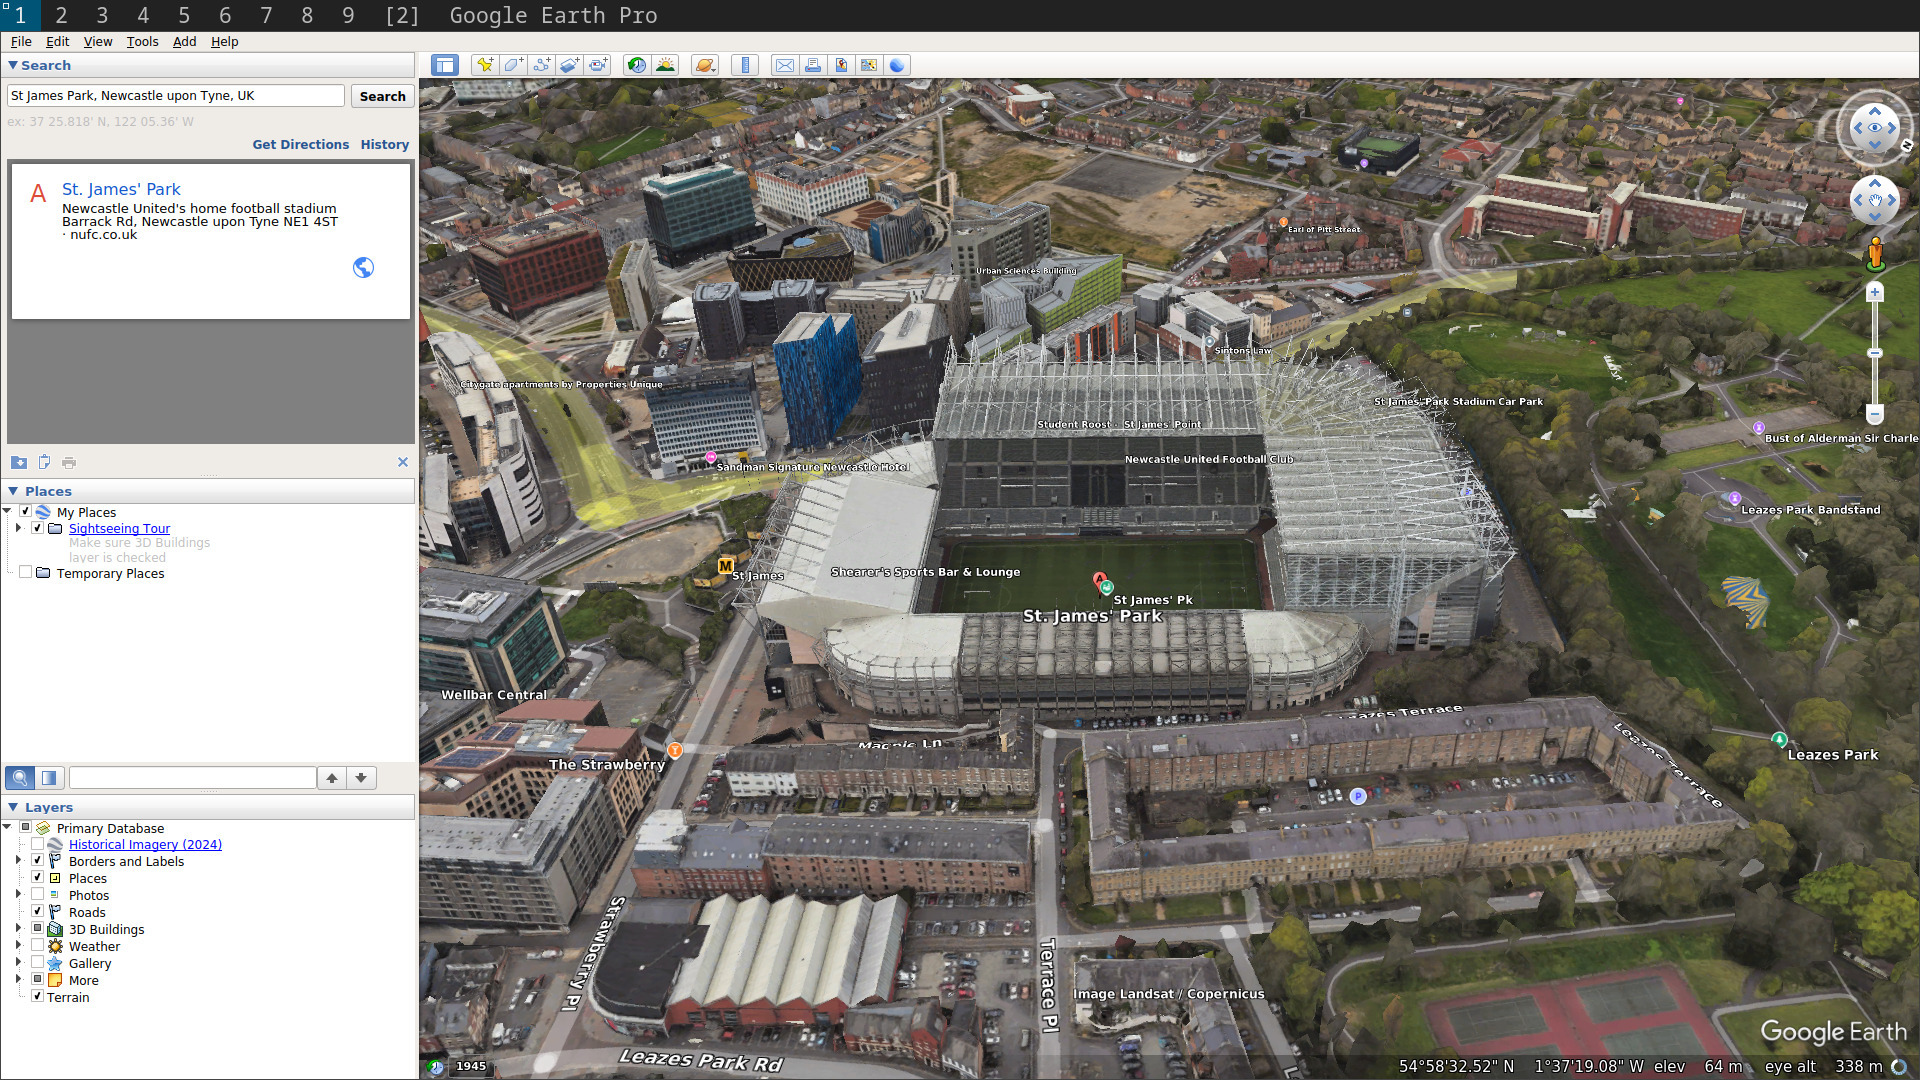
Task: Select the Add Polygon tool
Action: [513, 64]
